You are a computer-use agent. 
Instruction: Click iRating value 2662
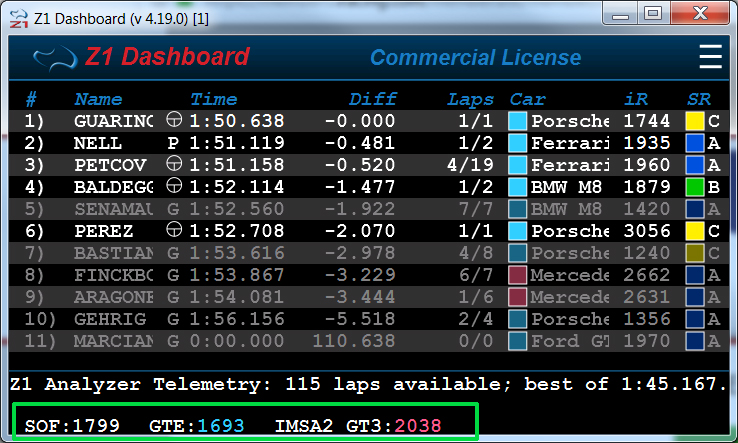tap(647, 275)
